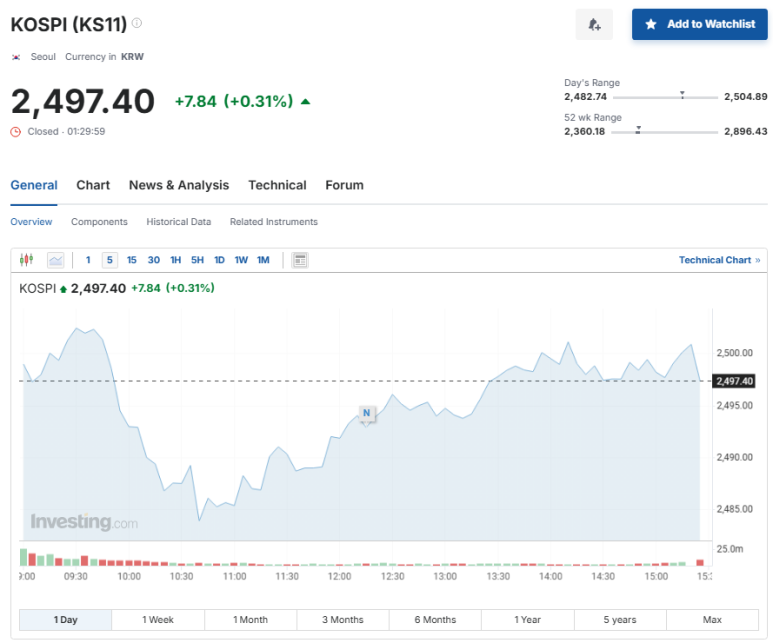The width and height of the screenshot is (773, 643).
Task: Click the KRW currency label
Action: pos(132,57)
